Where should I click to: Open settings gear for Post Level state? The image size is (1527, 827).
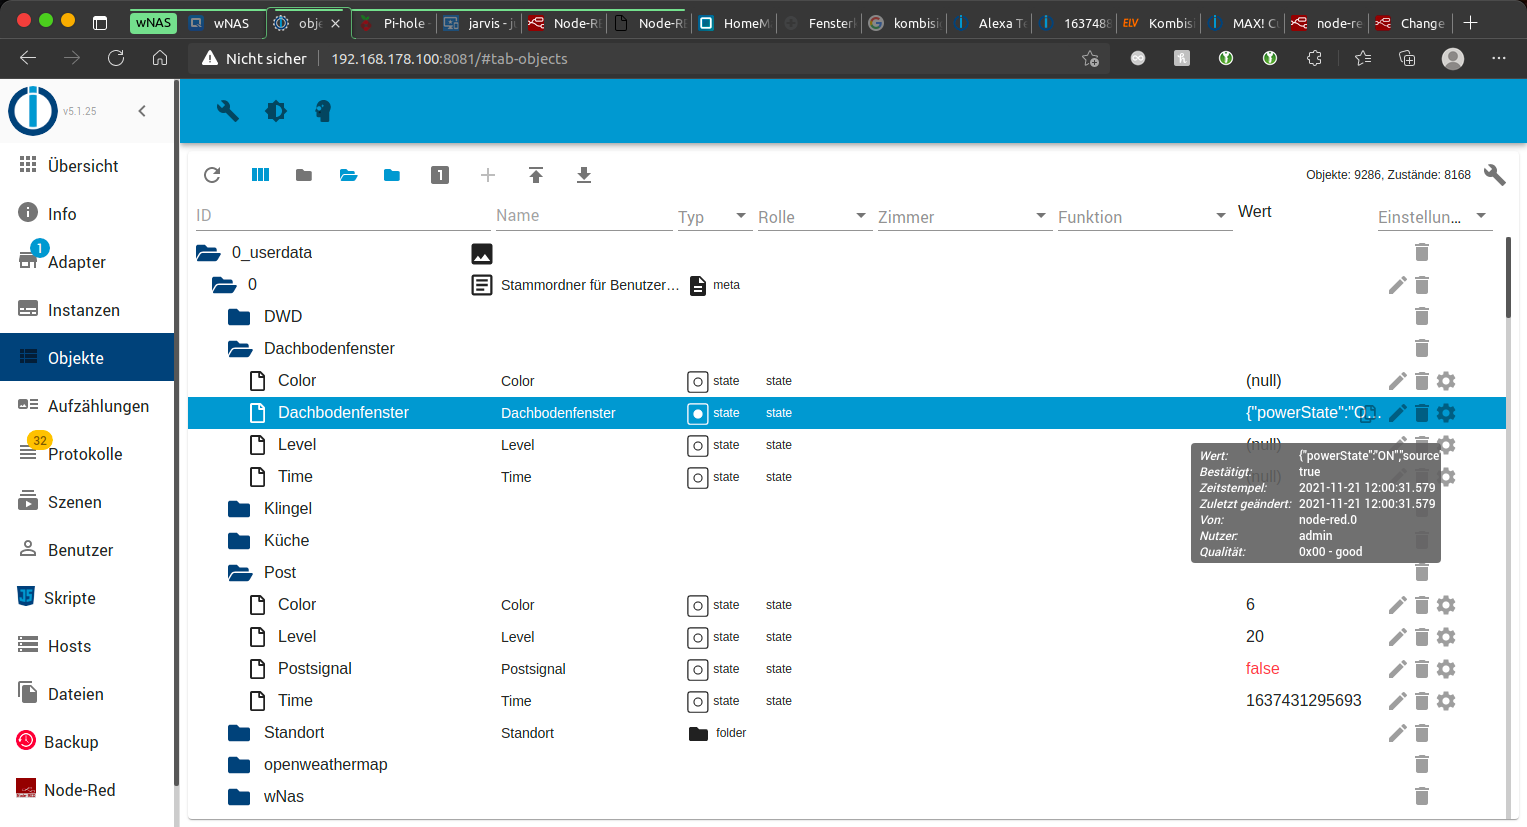(x=1446, y=637)
